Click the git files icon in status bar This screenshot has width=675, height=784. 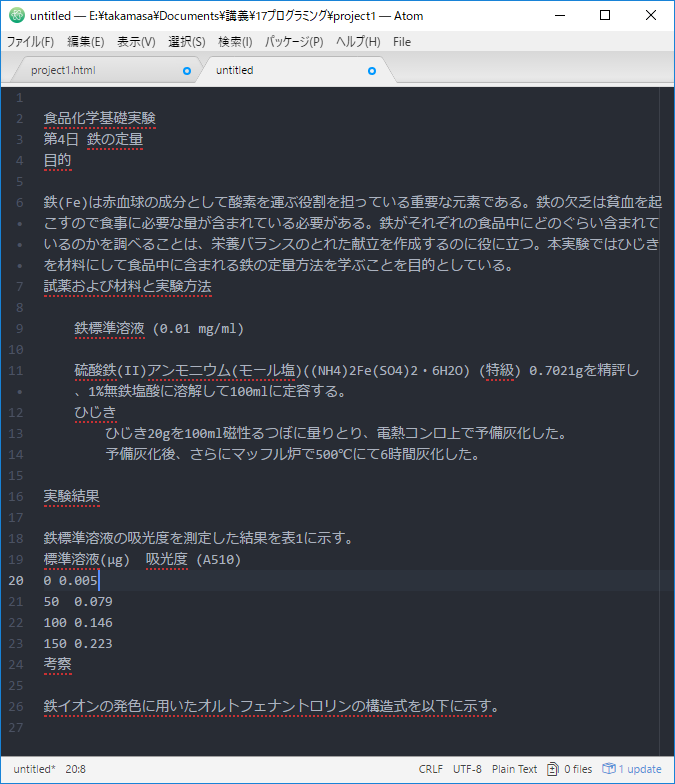click(553, 769)
